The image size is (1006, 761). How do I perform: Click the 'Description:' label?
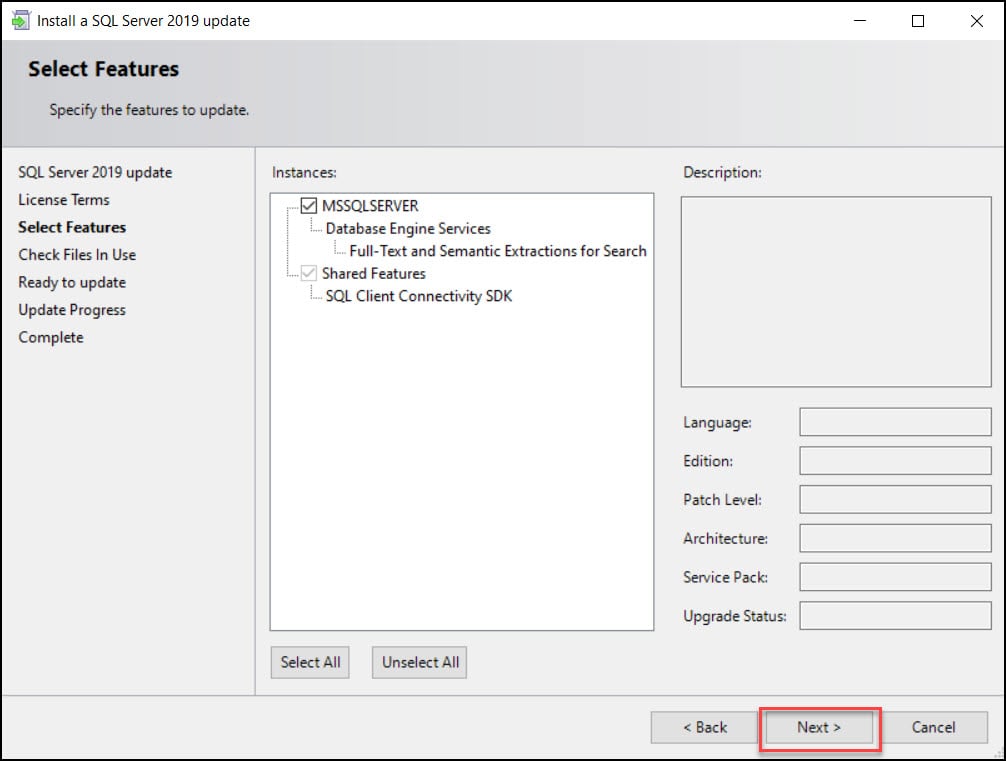(722, 173)
